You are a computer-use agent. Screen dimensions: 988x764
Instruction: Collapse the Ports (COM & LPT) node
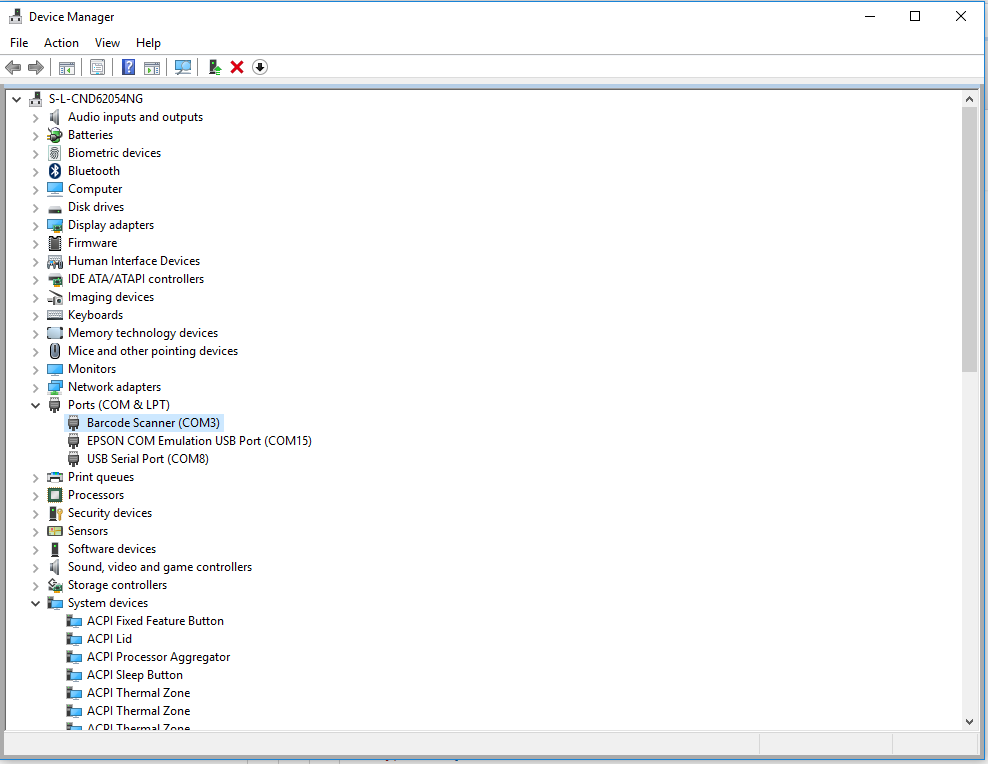(x=36, y=406)
